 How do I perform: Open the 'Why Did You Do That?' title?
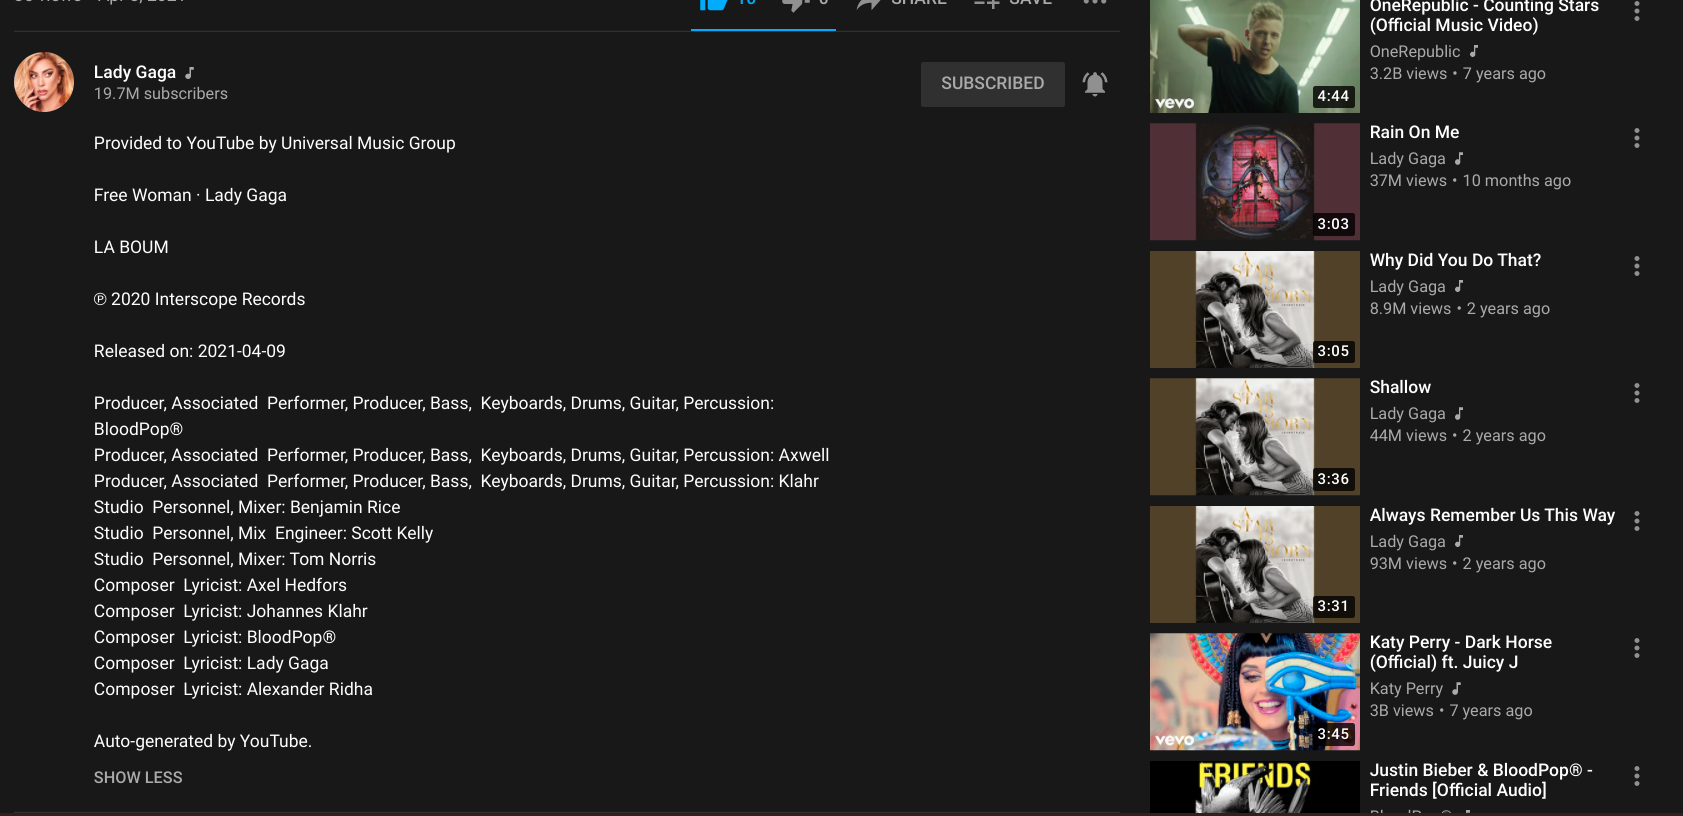point(1455,260)
